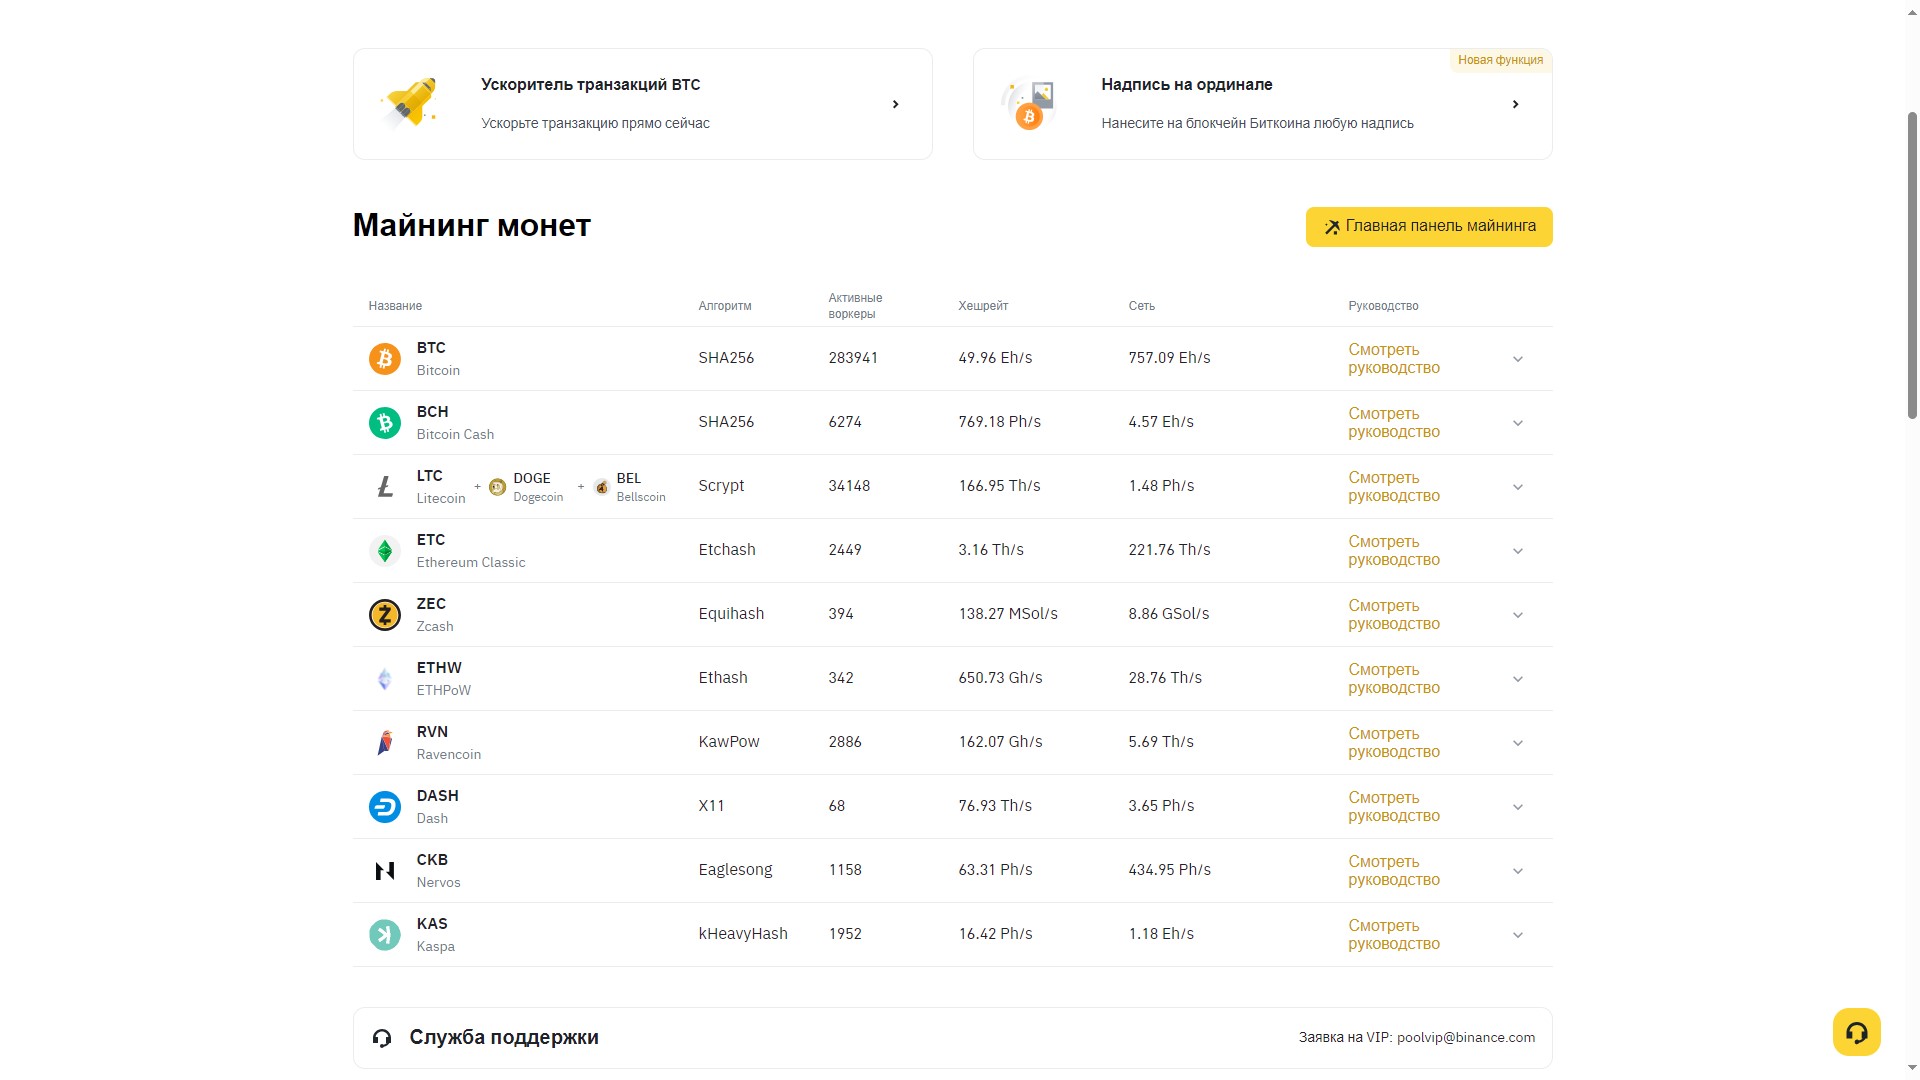Open Смотреть руководство for DASH

(1394, 807)
